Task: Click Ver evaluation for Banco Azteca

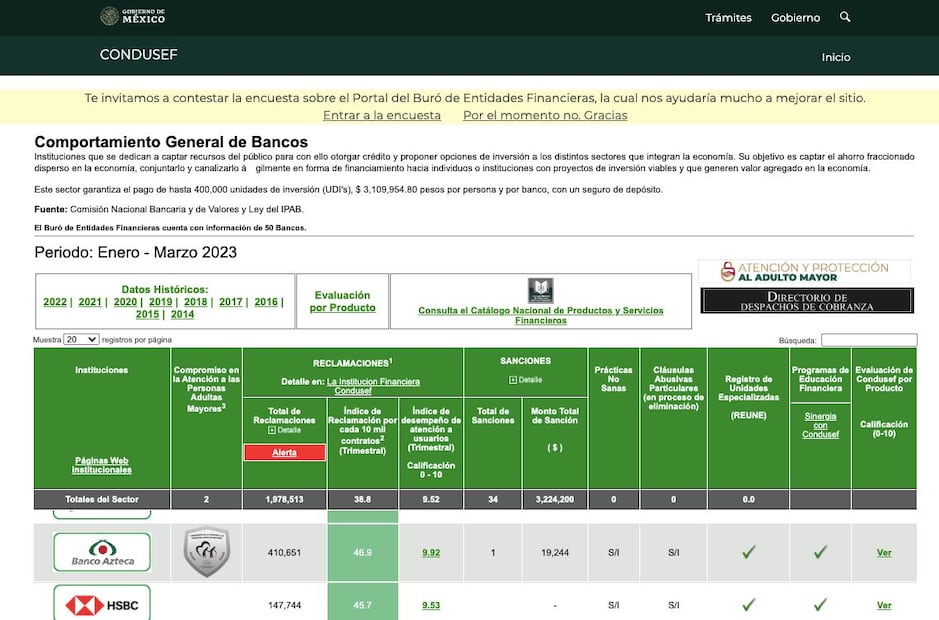Action: (884, 553)
